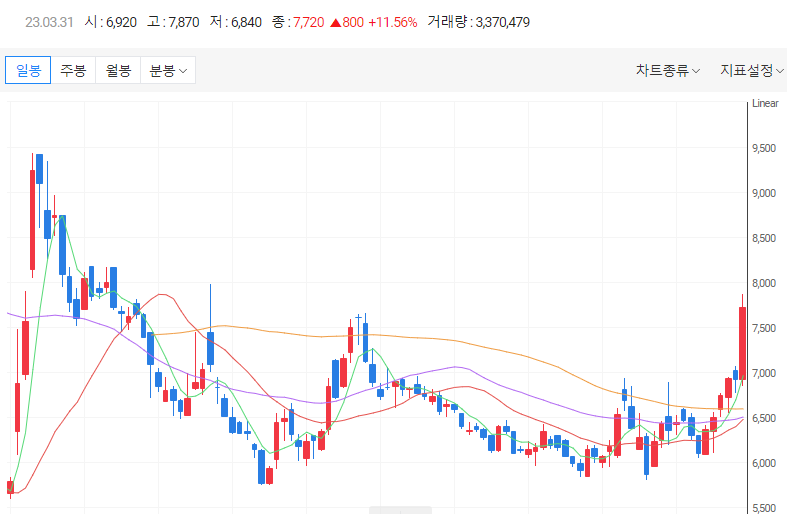Click the 7,500 price axis label
The image size is (787, 514).
[764, 328]
